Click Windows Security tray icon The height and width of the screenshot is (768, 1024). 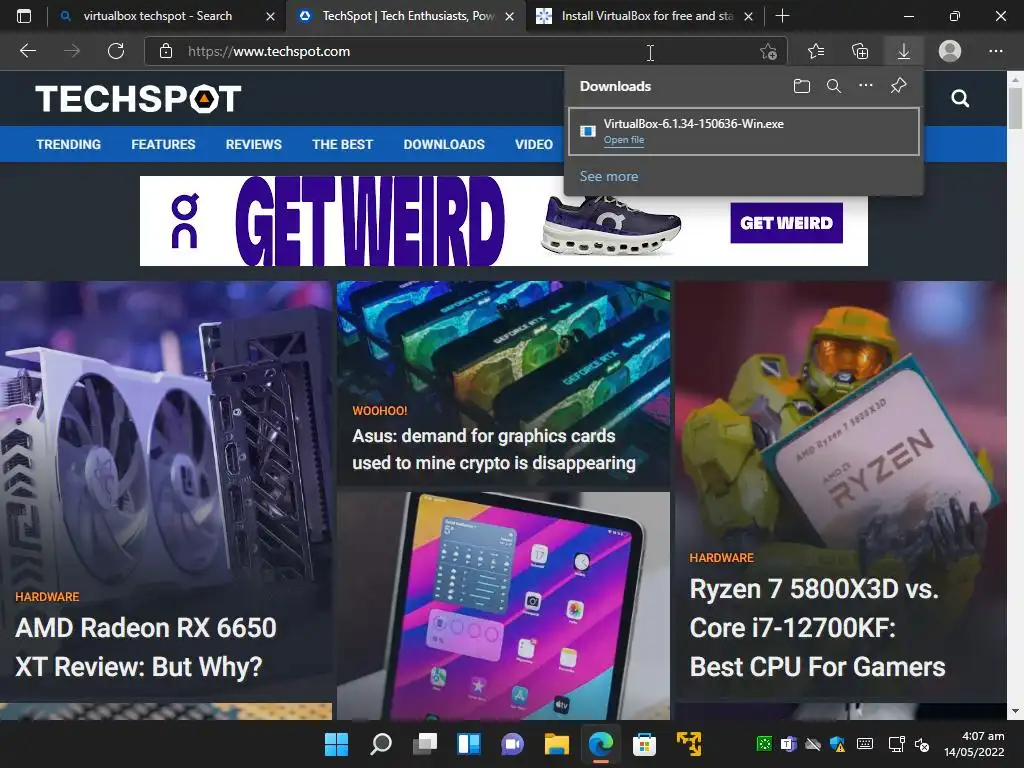coord(837,744)
